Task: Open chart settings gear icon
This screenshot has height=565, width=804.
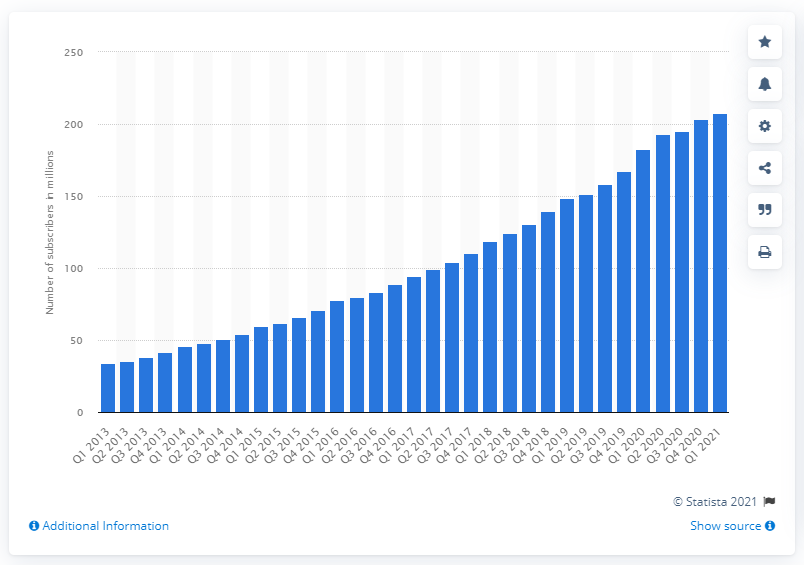Action: 765,126
